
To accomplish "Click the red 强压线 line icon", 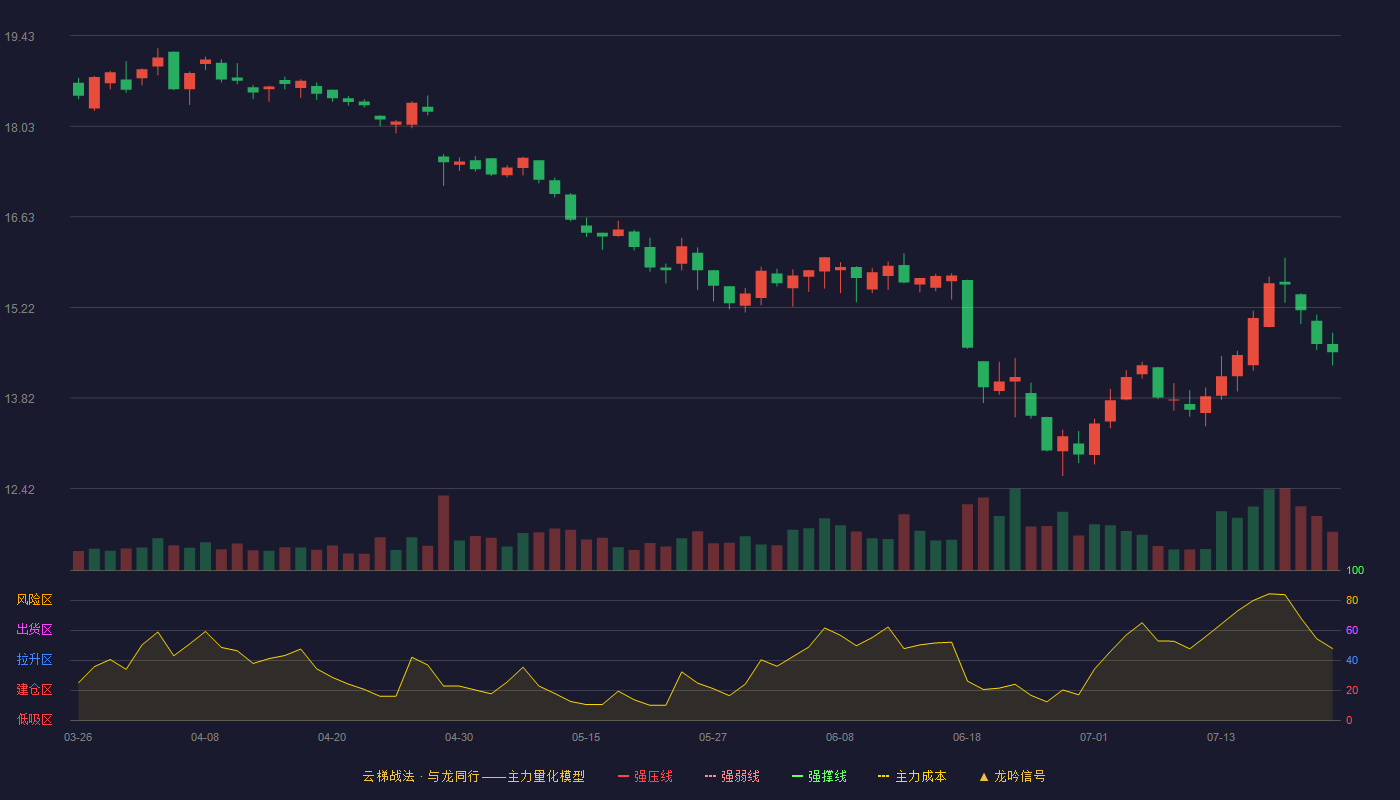I will [623, 776].
